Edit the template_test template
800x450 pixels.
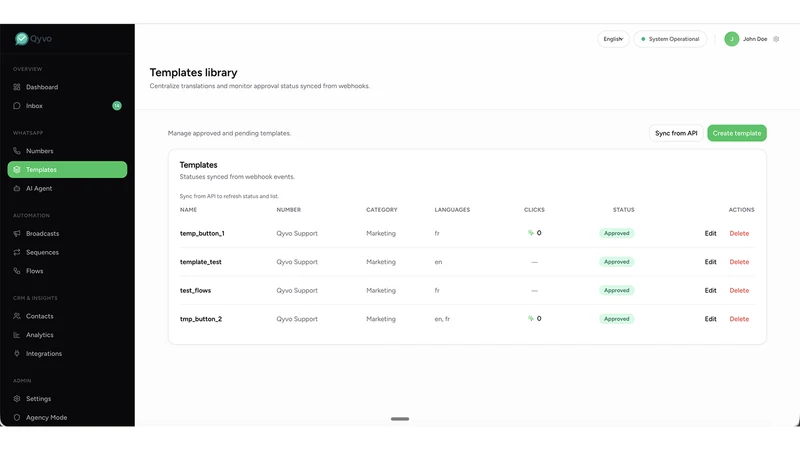point(710,262)
